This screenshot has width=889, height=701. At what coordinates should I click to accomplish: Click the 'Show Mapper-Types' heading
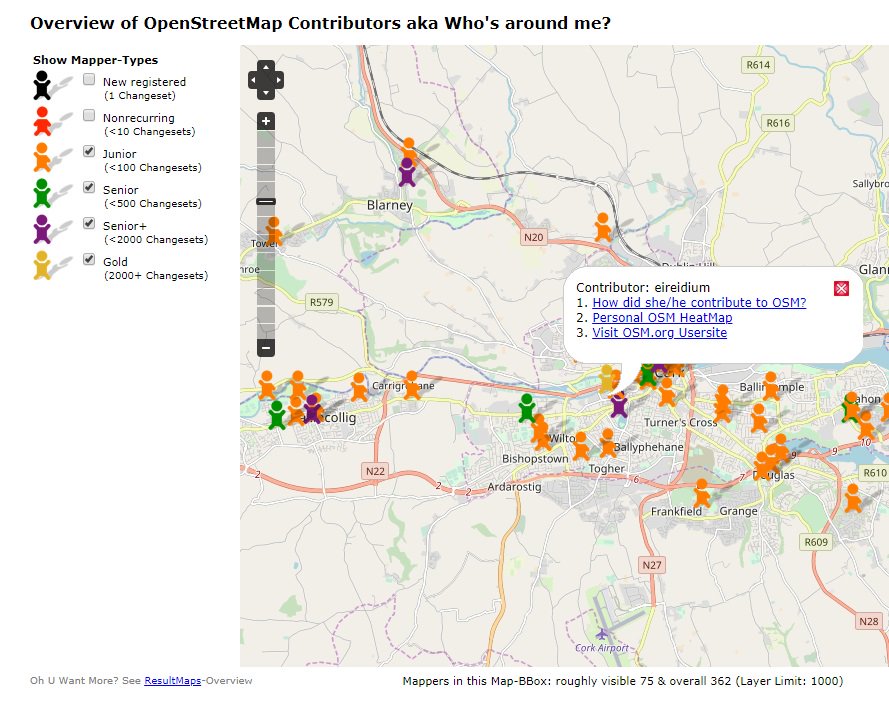[95, 60]
